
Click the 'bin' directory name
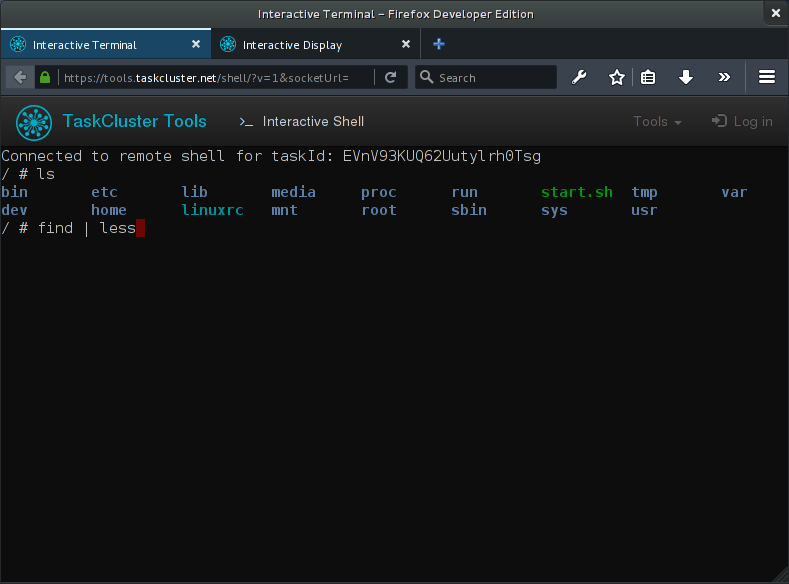click(x=14, y=192)
